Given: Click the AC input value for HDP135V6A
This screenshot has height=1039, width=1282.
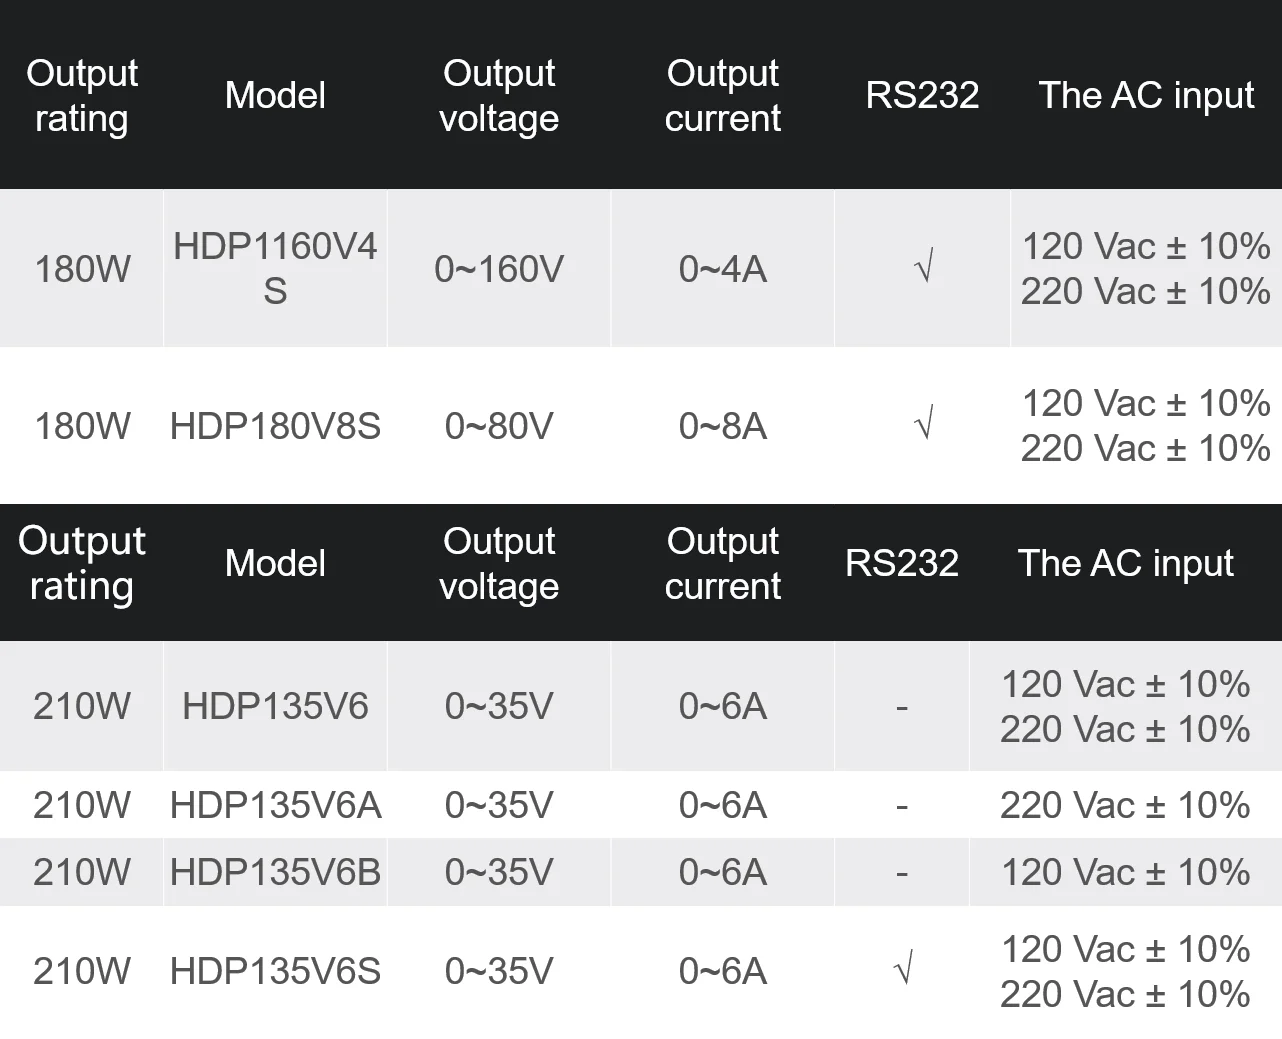Looking at the screenshot, I should [x=1125, y=805].
